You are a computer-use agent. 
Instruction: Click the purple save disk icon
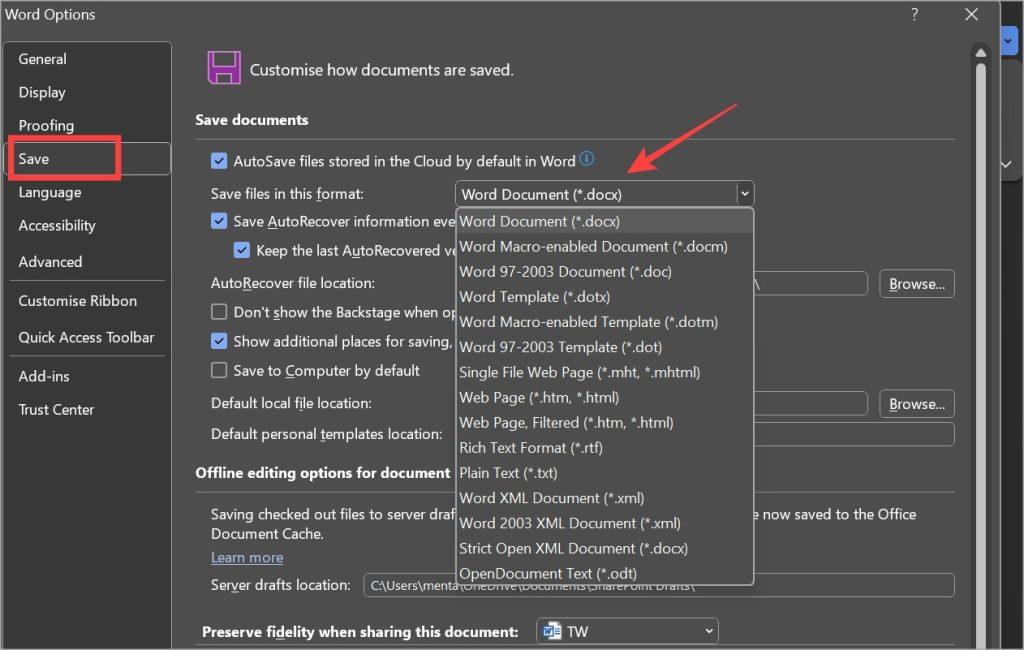tap(224, 68)
